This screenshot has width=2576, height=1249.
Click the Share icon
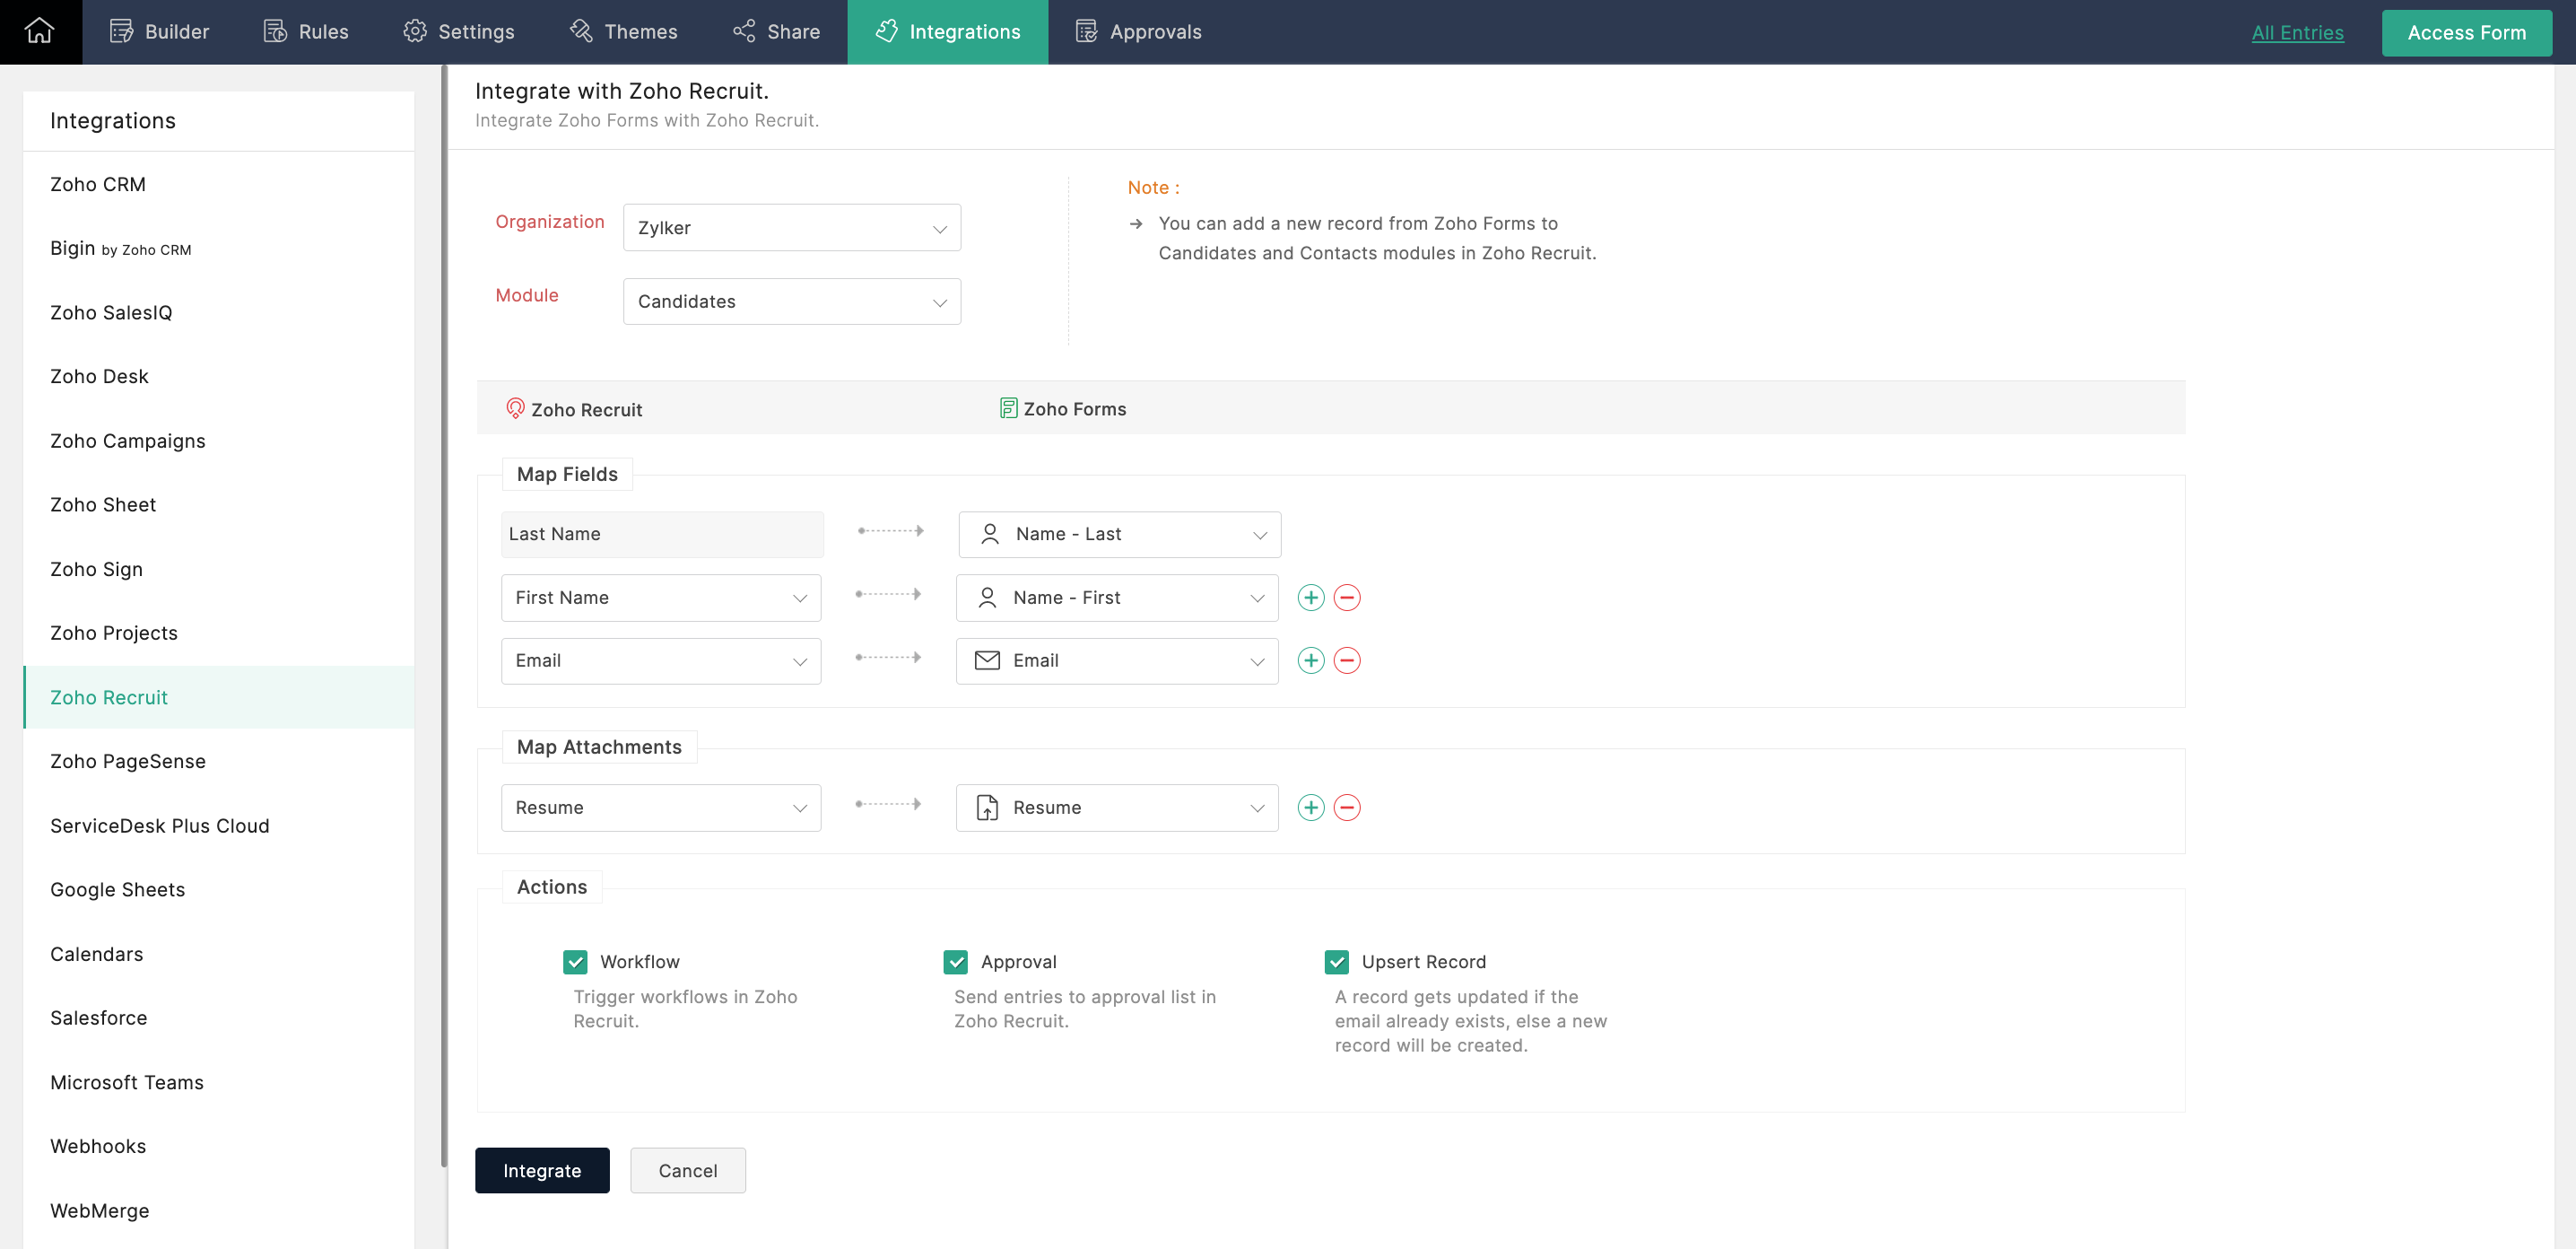tap(744, 31)
